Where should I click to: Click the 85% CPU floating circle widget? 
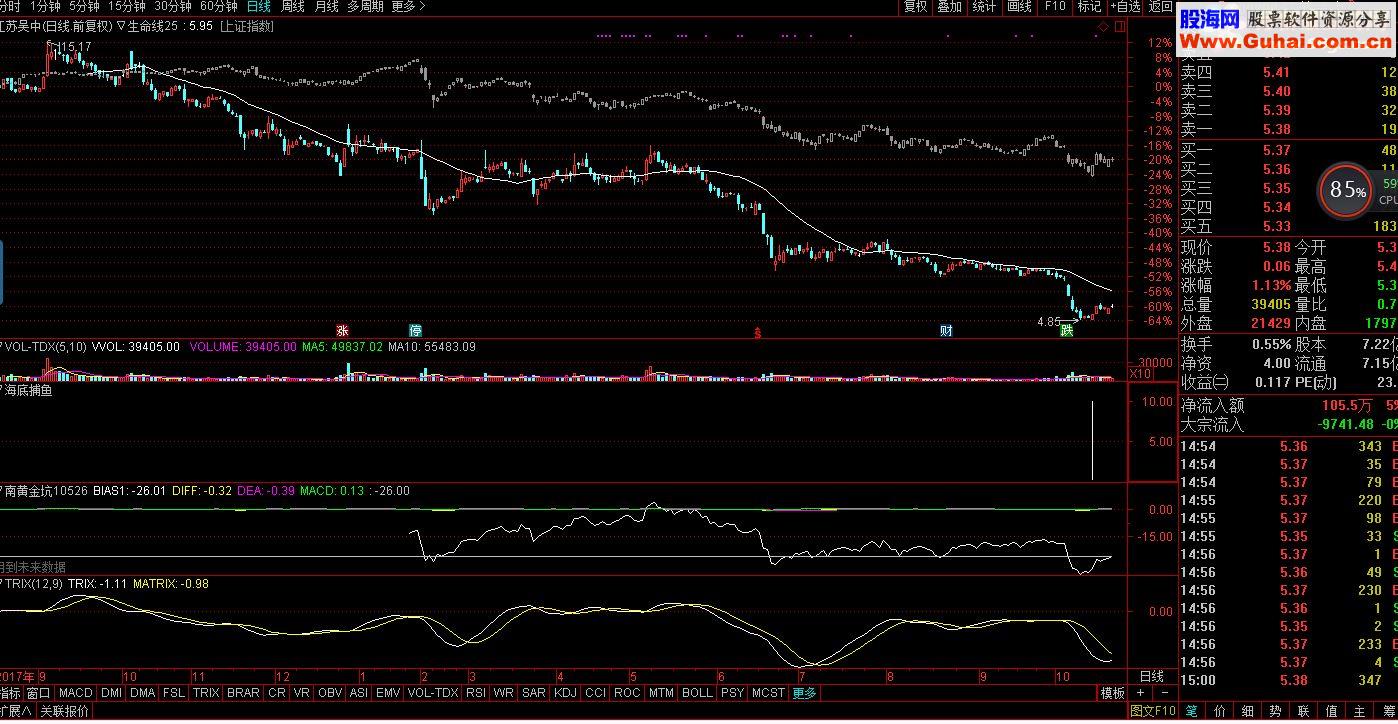tap(1345, 190)
